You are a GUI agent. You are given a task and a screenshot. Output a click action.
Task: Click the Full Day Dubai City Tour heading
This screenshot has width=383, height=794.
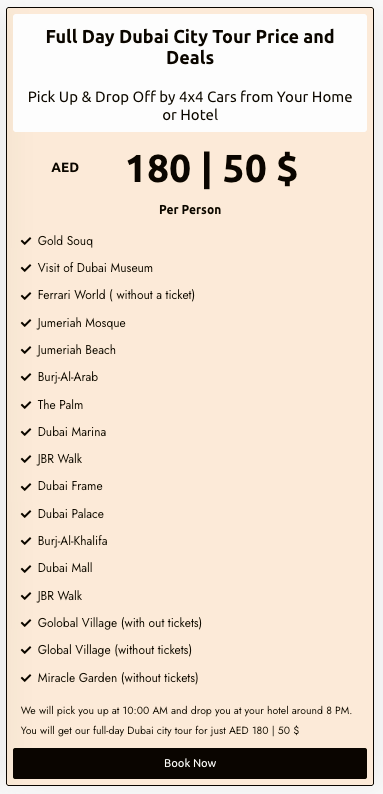click(x=190, y=47)
